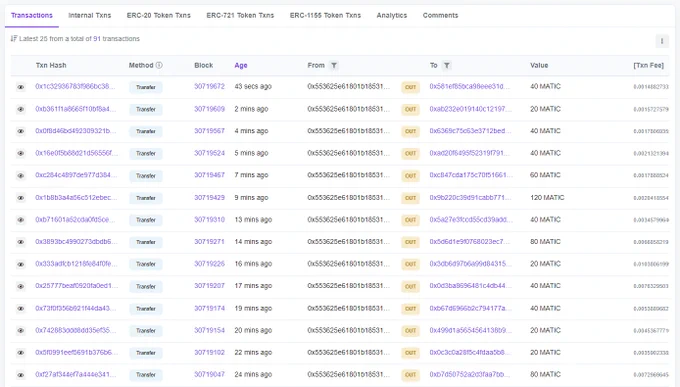Open the To column filter icon
Image resolution: width=680 pixels, height=387 pixels.
click(446, 66)
